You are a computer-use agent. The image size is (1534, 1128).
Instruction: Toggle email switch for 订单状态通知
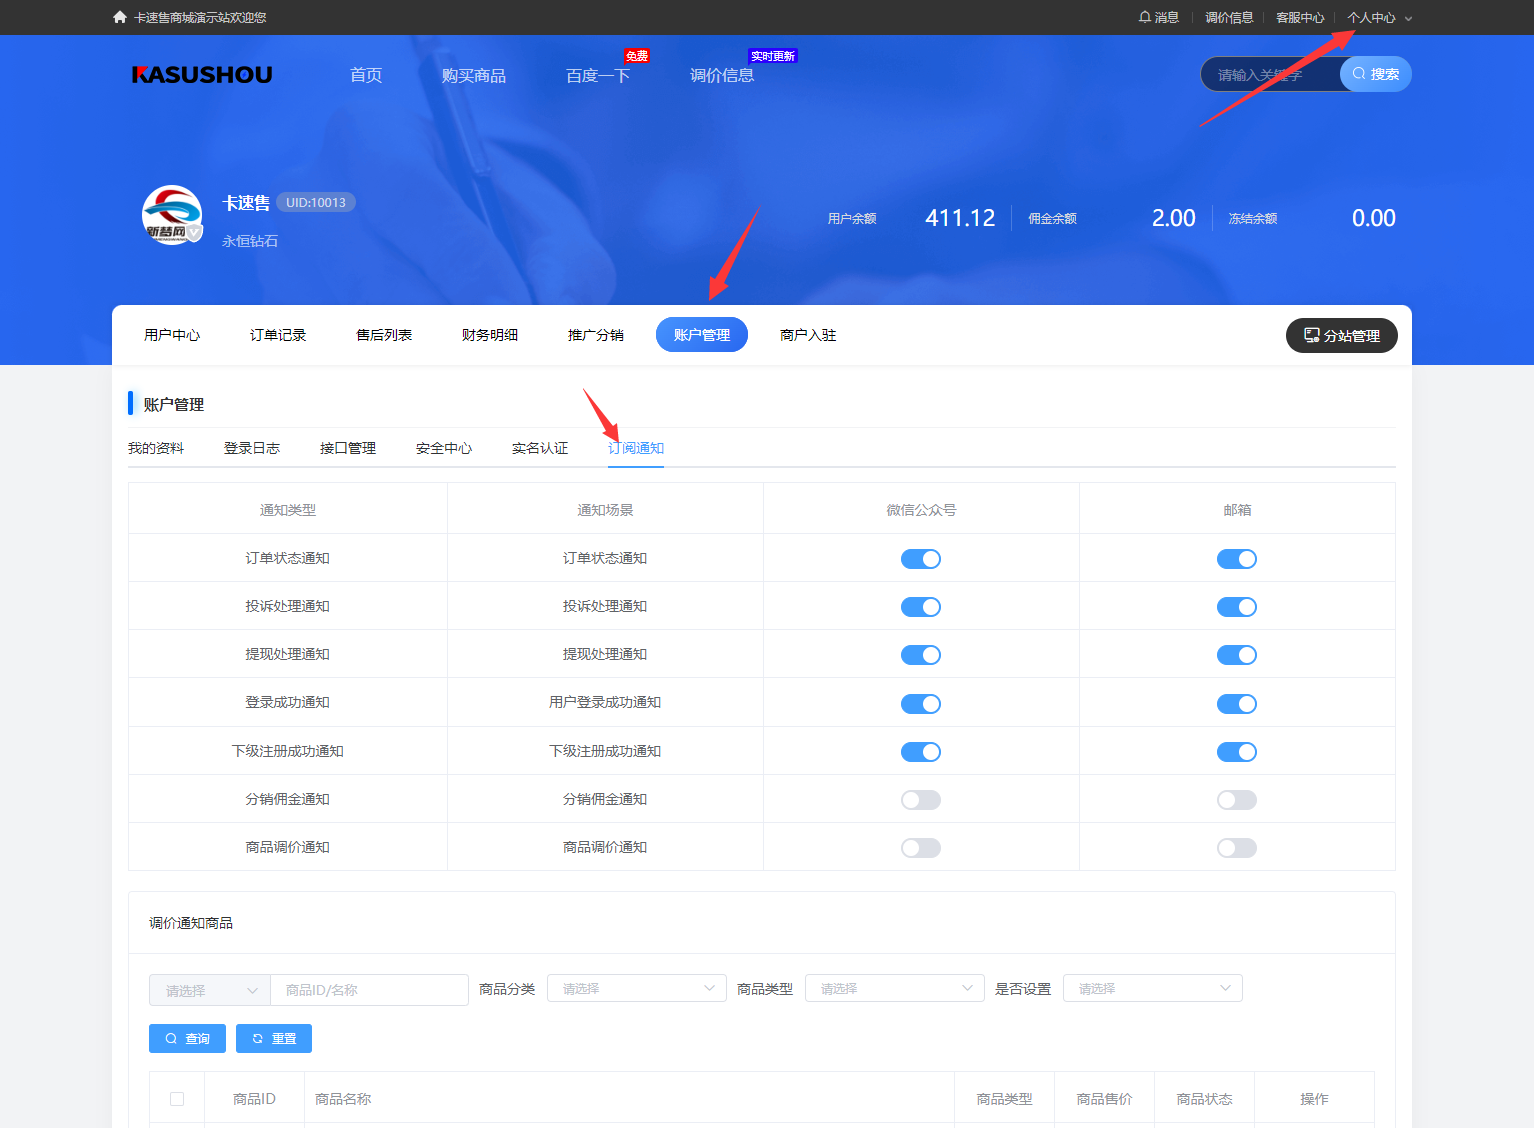1237,559
